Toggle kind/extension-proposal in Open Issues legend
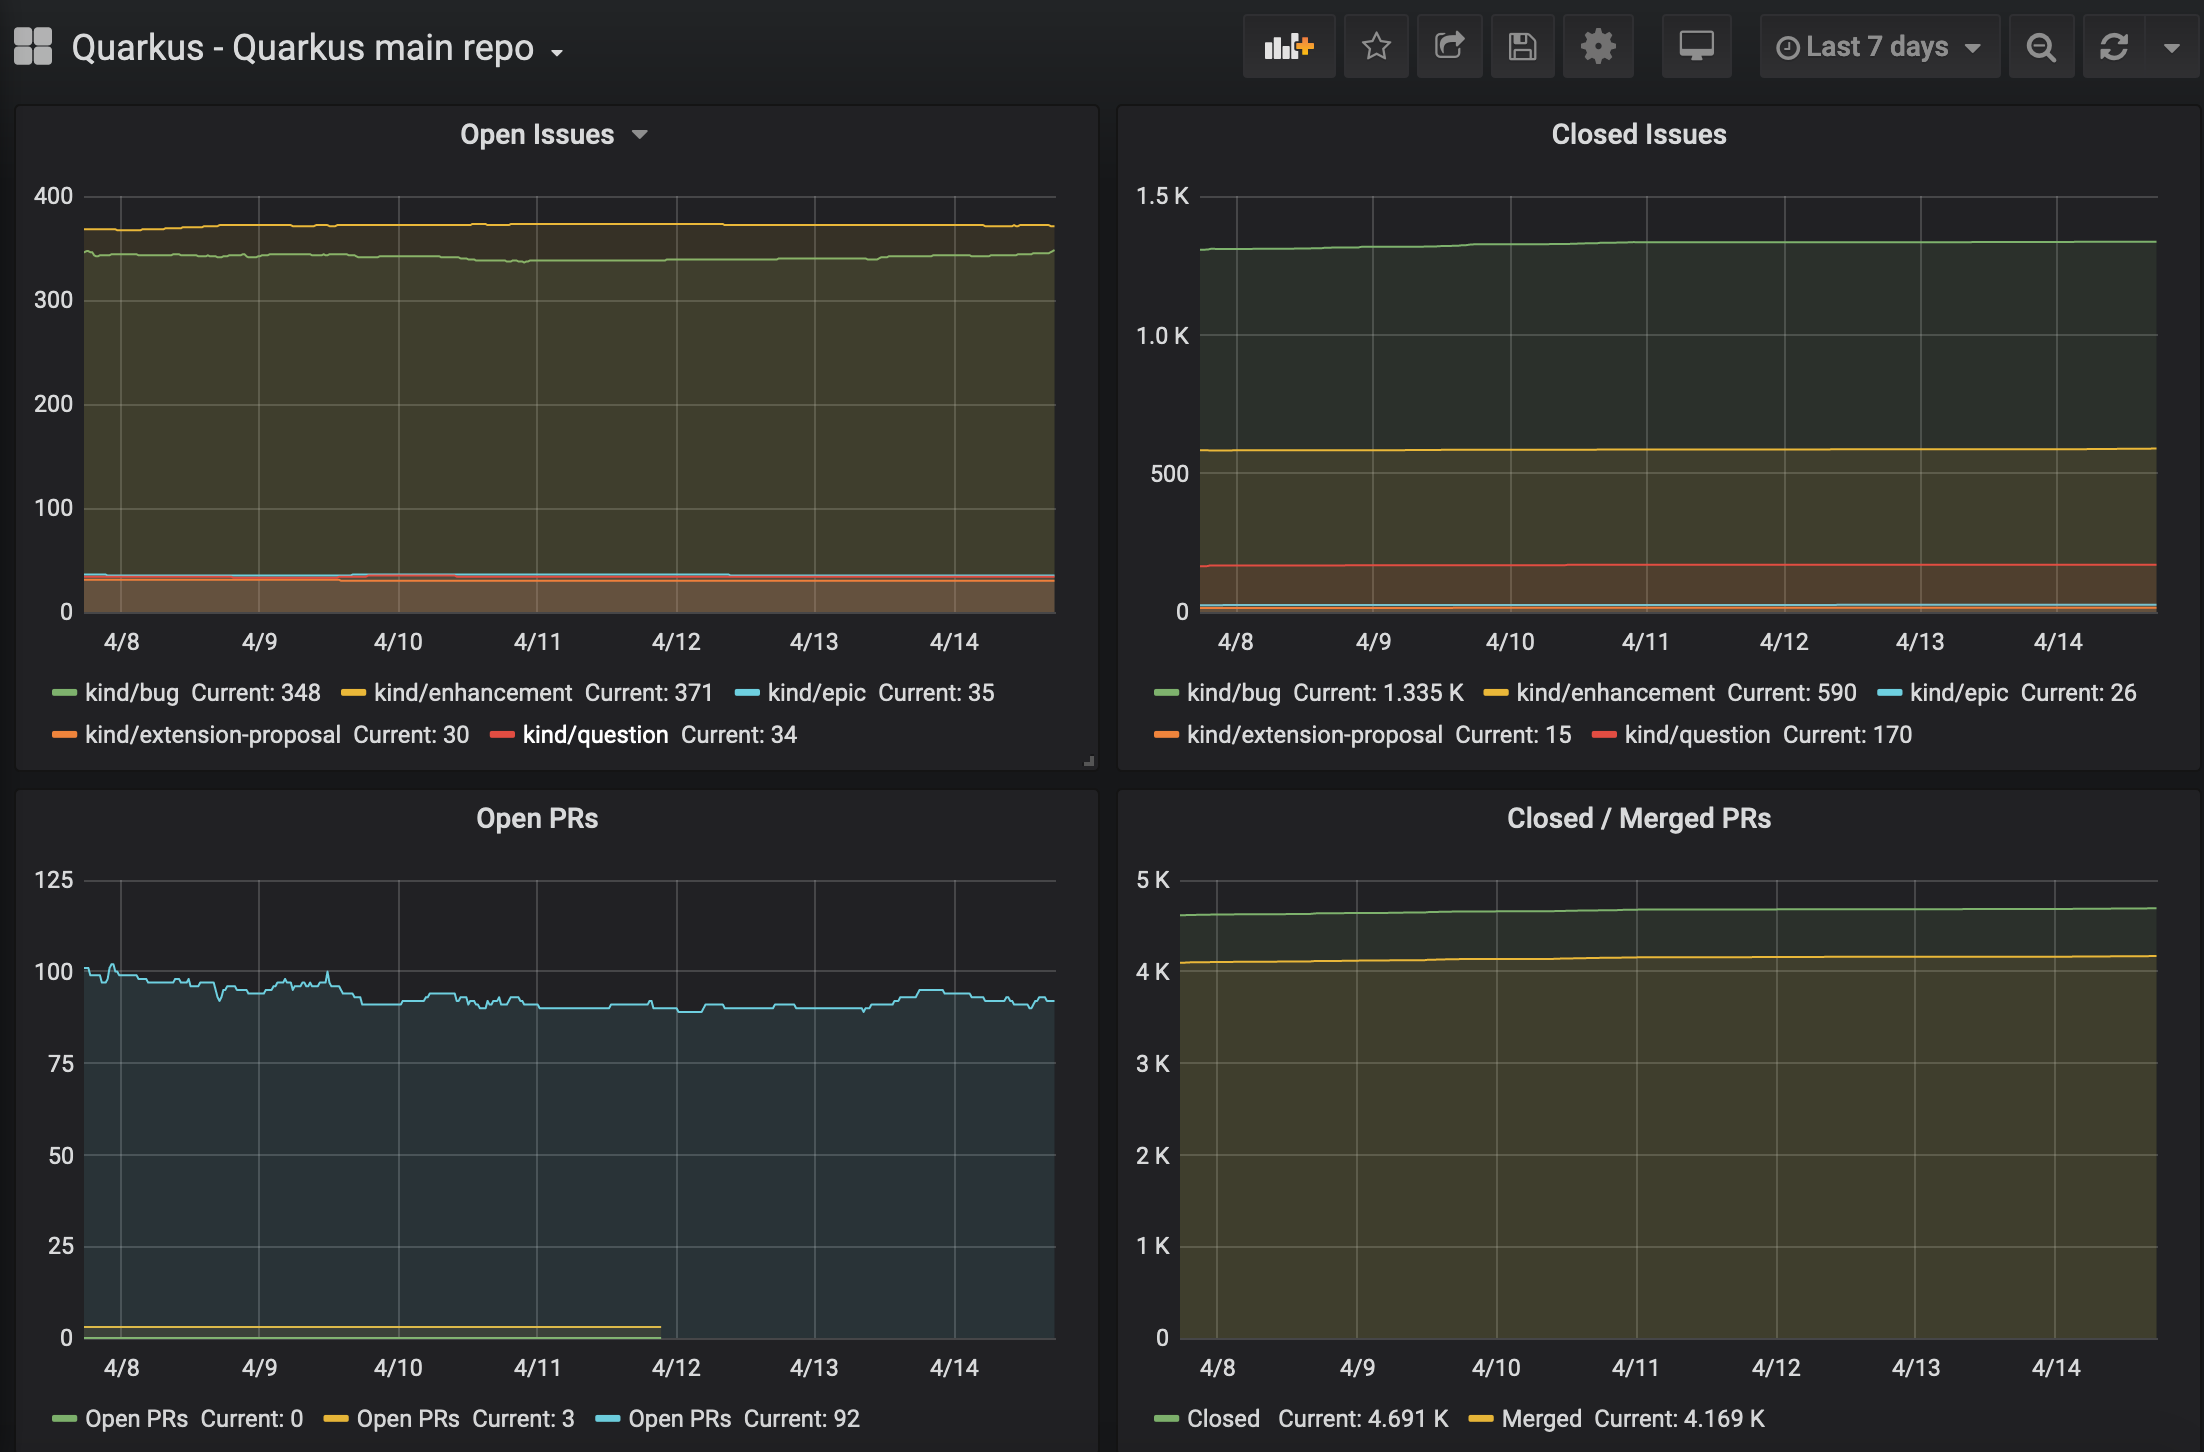Screen dimensions: 2204x1452 pos(213,735)
